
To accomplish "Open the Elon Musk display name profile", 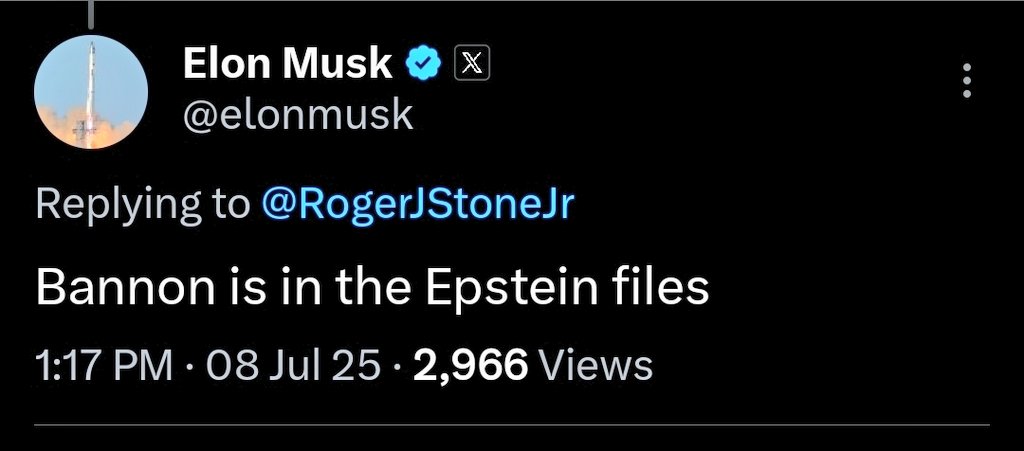I will coord(288,65).
